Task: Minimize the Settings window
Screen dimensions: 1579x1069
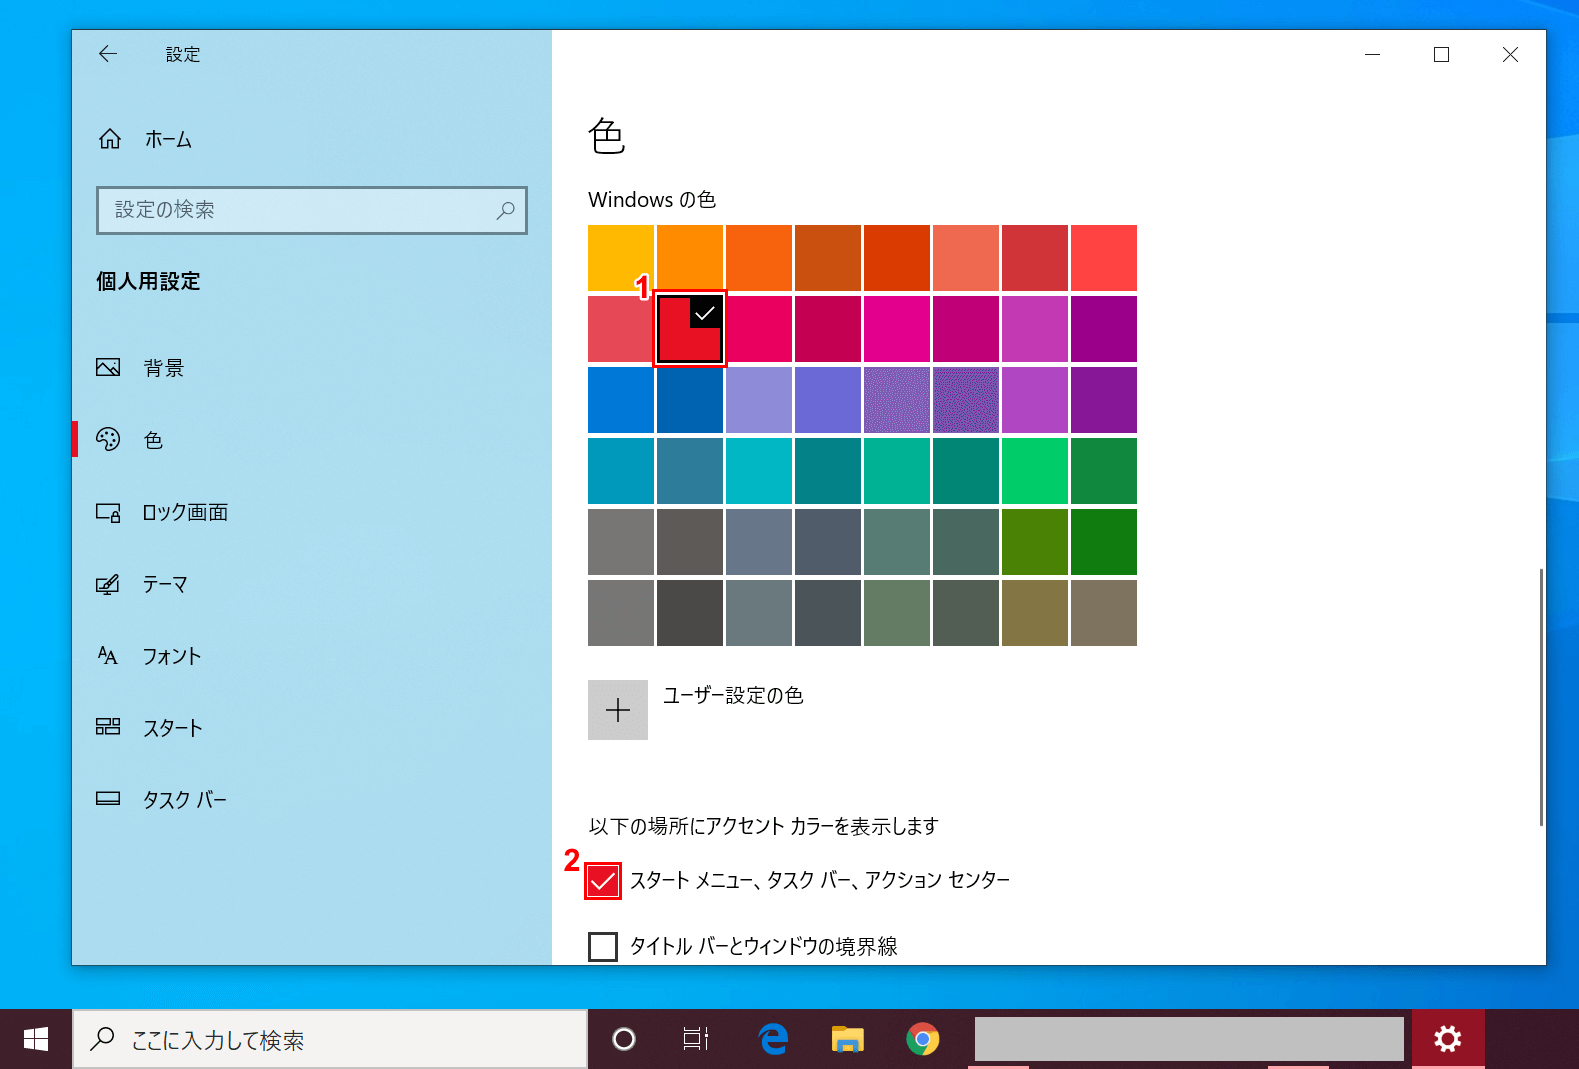Action: point(1373,54)
